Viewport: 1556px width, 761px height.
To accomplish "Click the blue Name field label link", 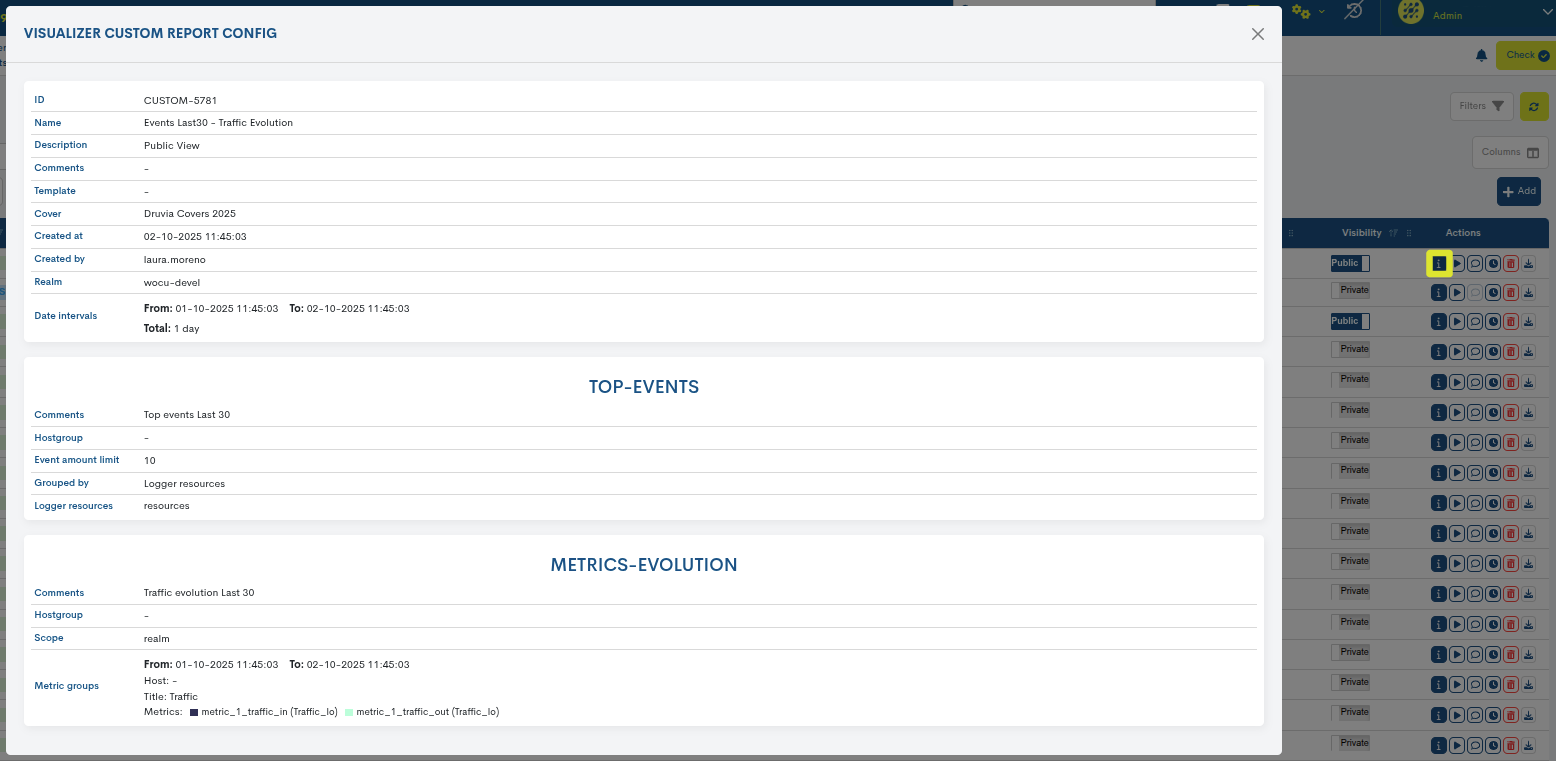I will click(x=48, y=122).
